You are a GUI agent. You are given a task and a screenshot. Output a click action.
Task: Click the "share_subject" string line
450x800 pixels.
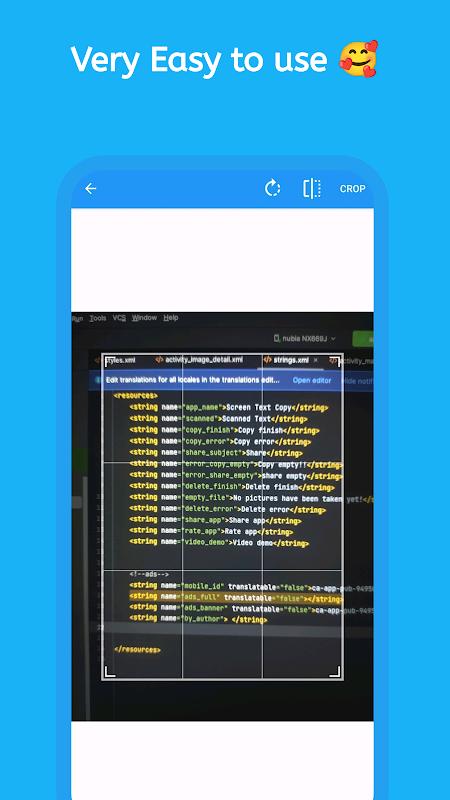216,453
